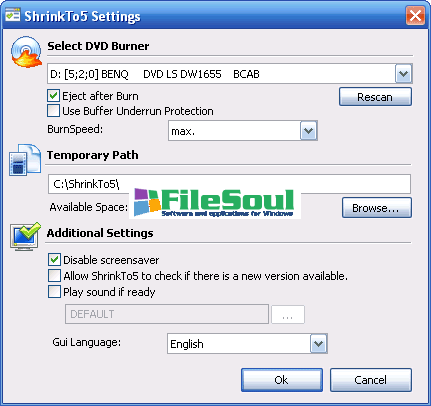The height and width of the screenshot is (406, 431).
Task: Click the Additional Settings monitor checkmark icon
Action: point(25,237)
